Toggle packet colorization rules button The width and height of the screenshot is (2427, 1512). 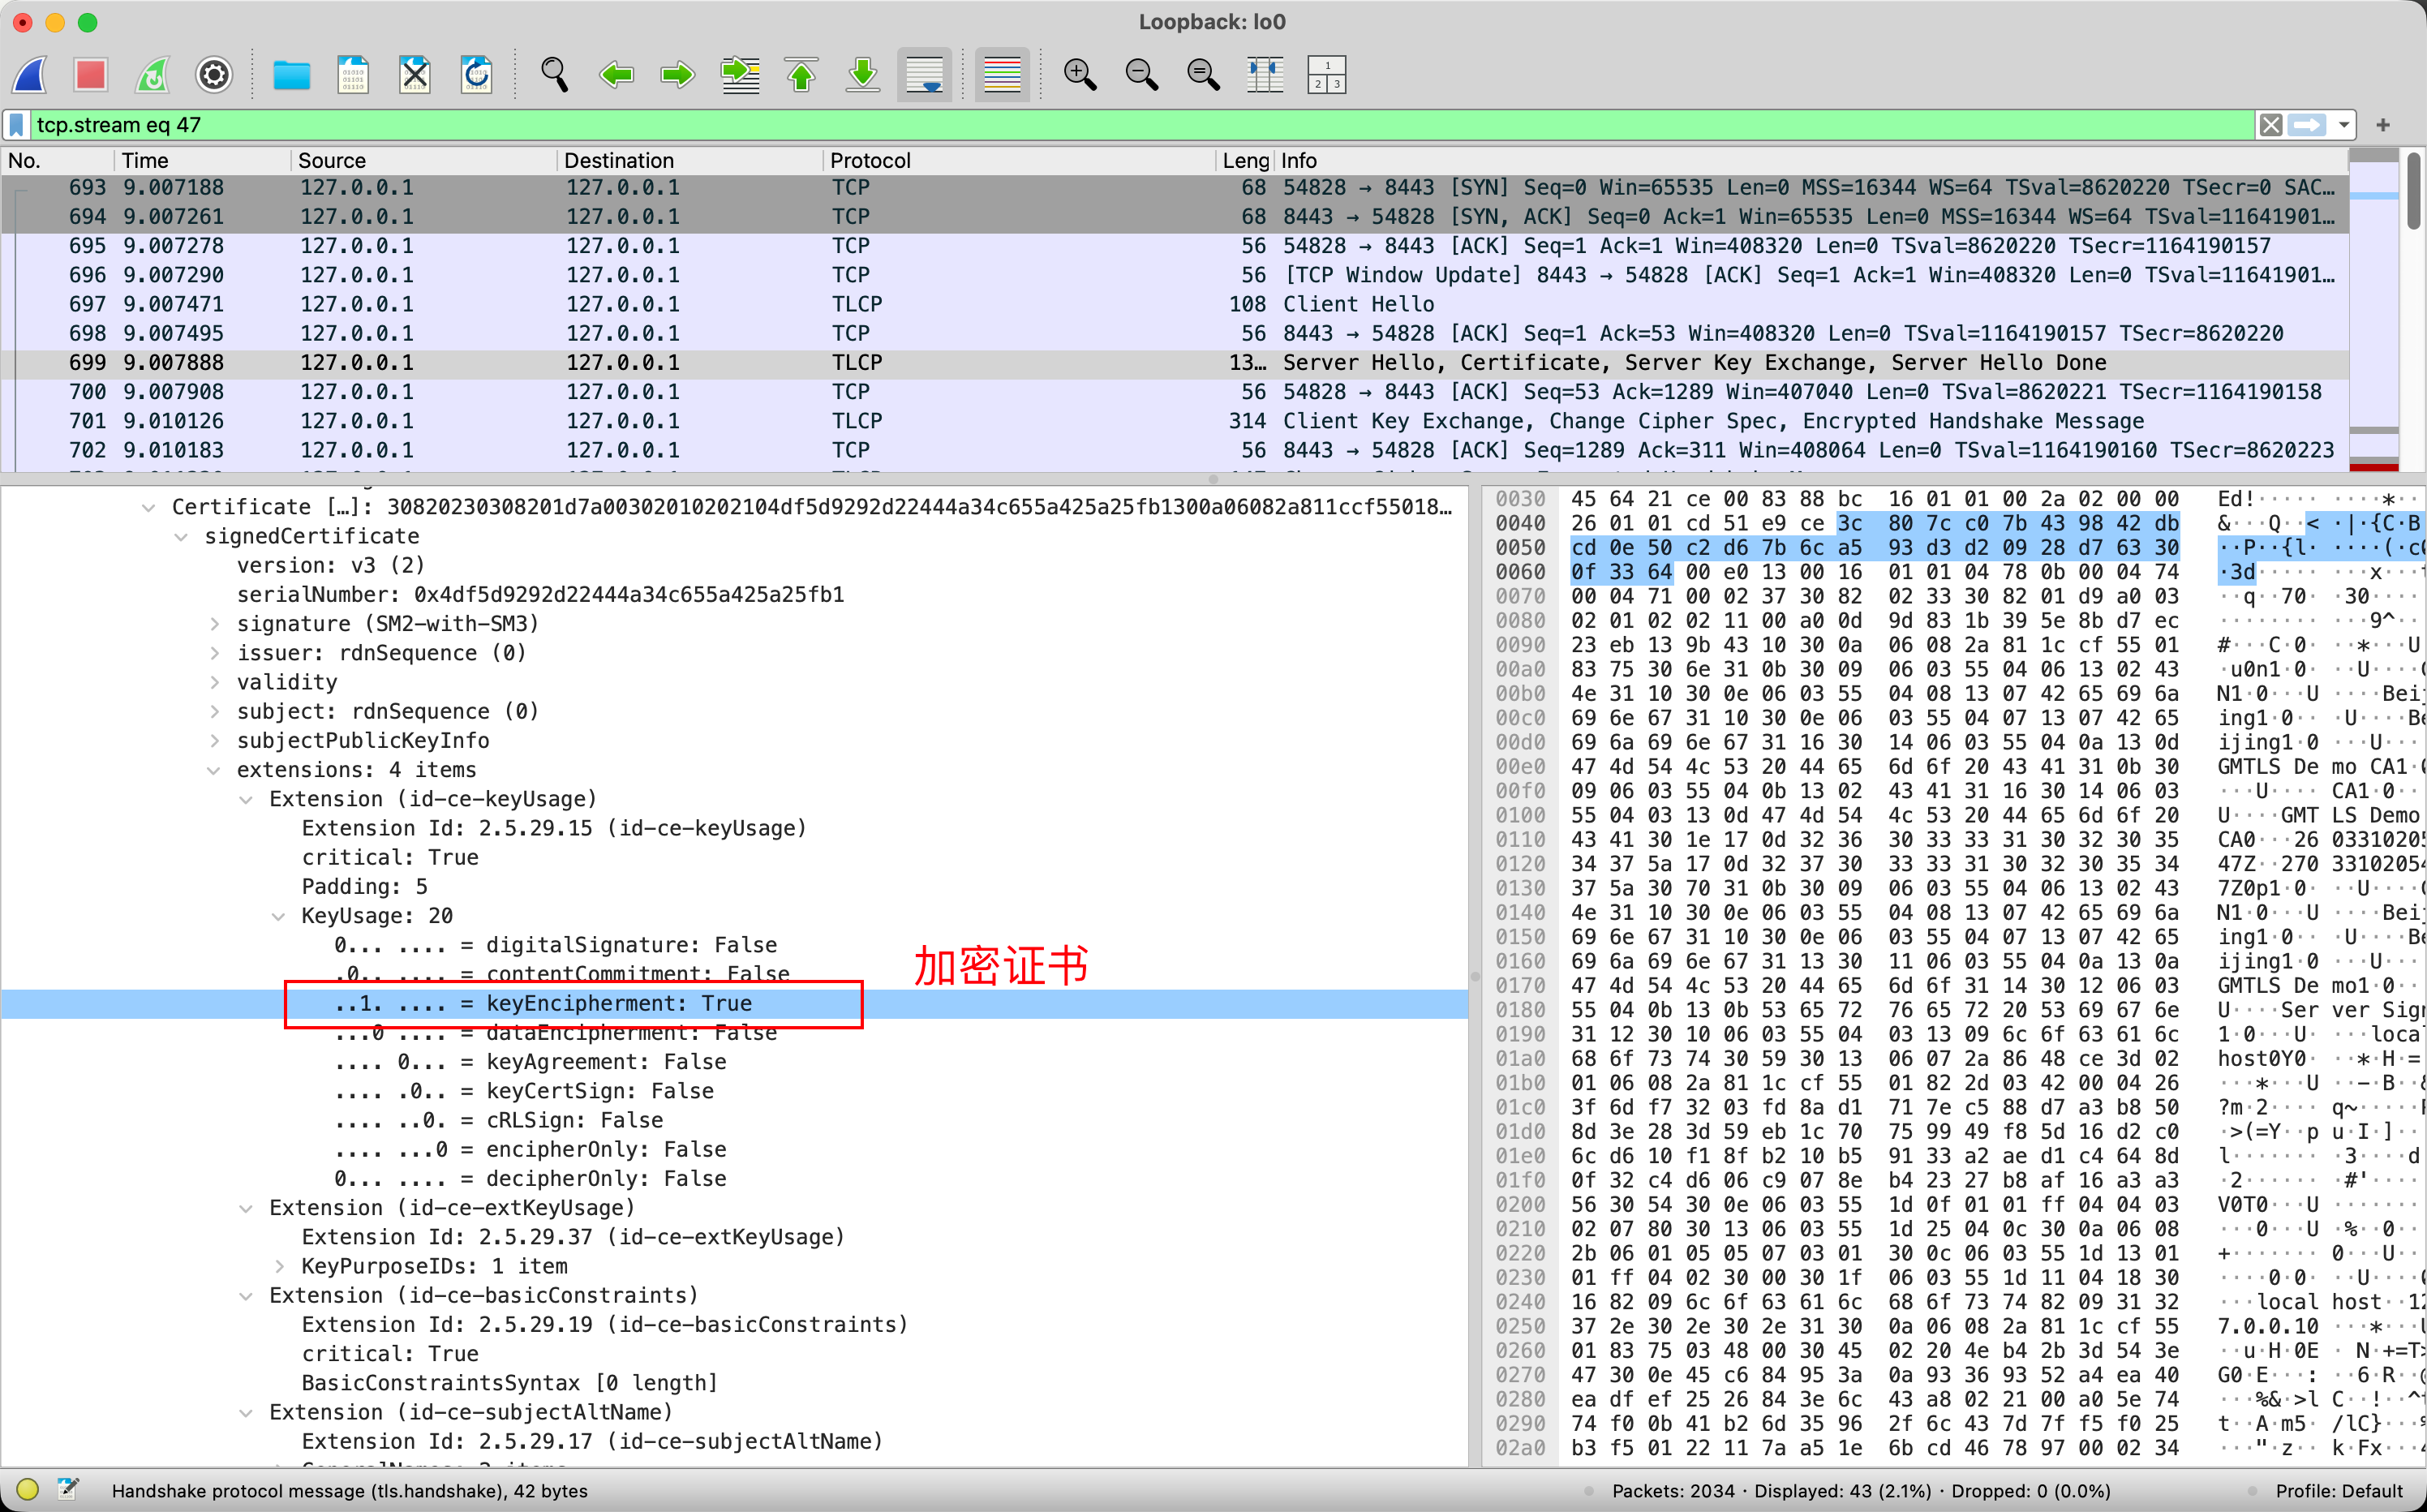[x=1002, y=75]
